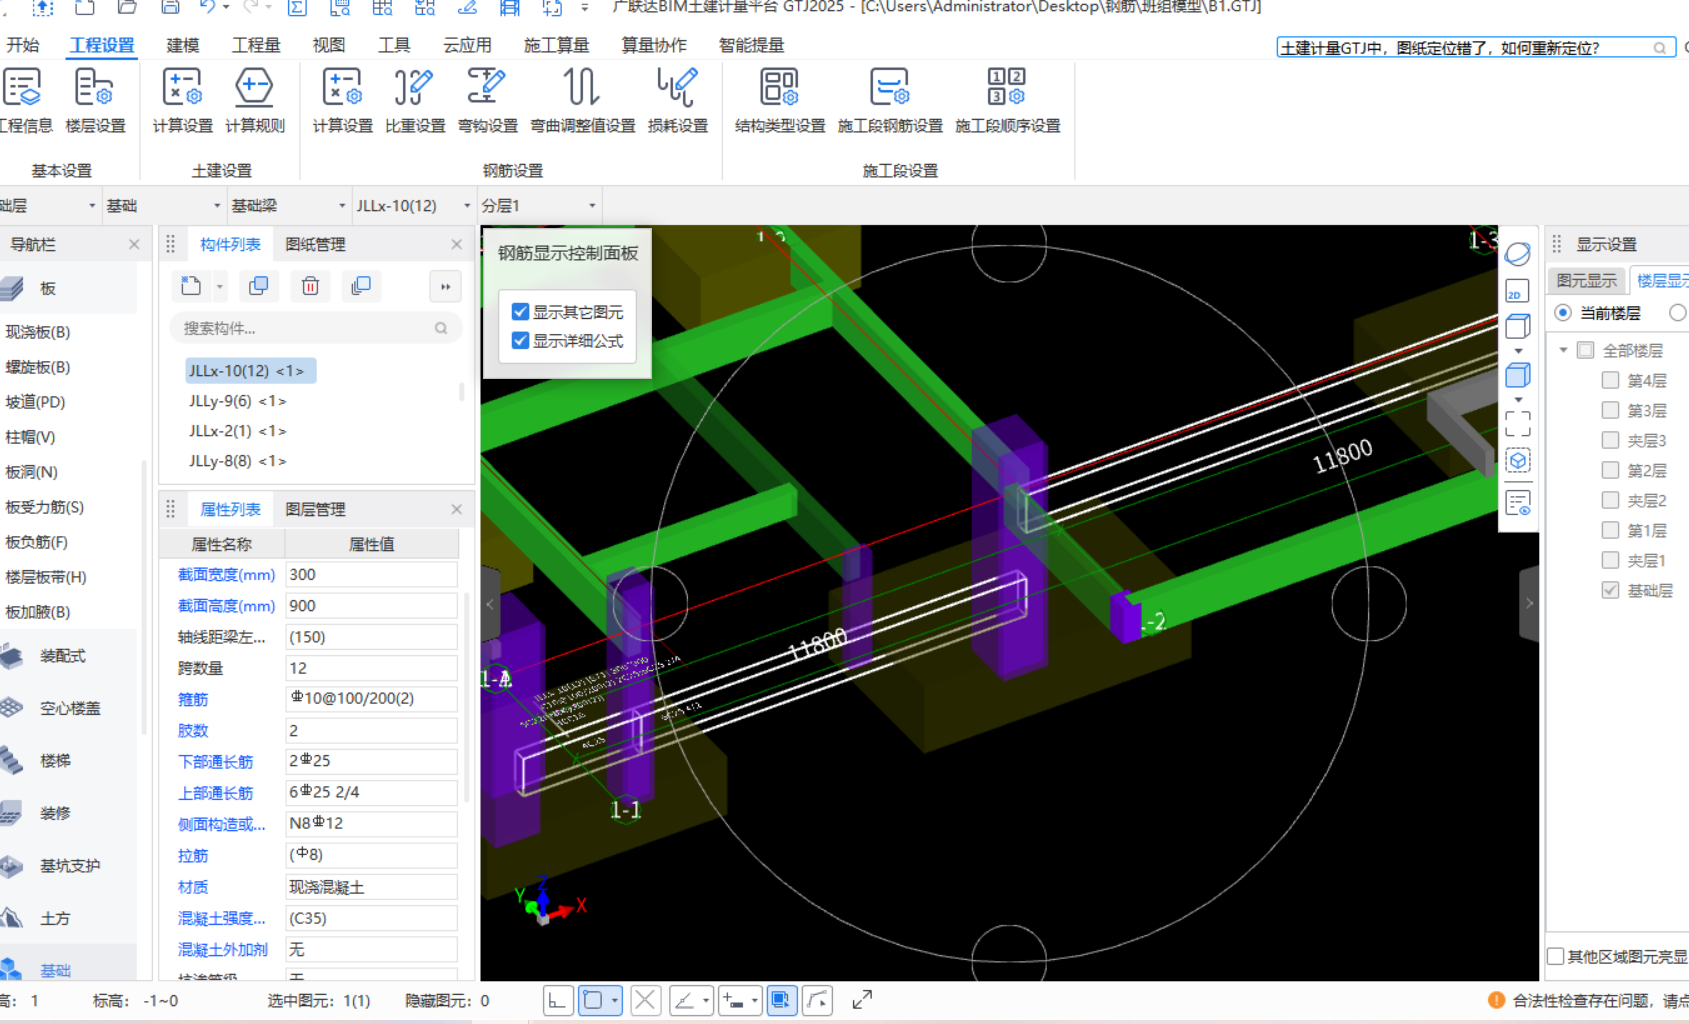Open 工程量 ribbon tab

(x=256, y=45)
